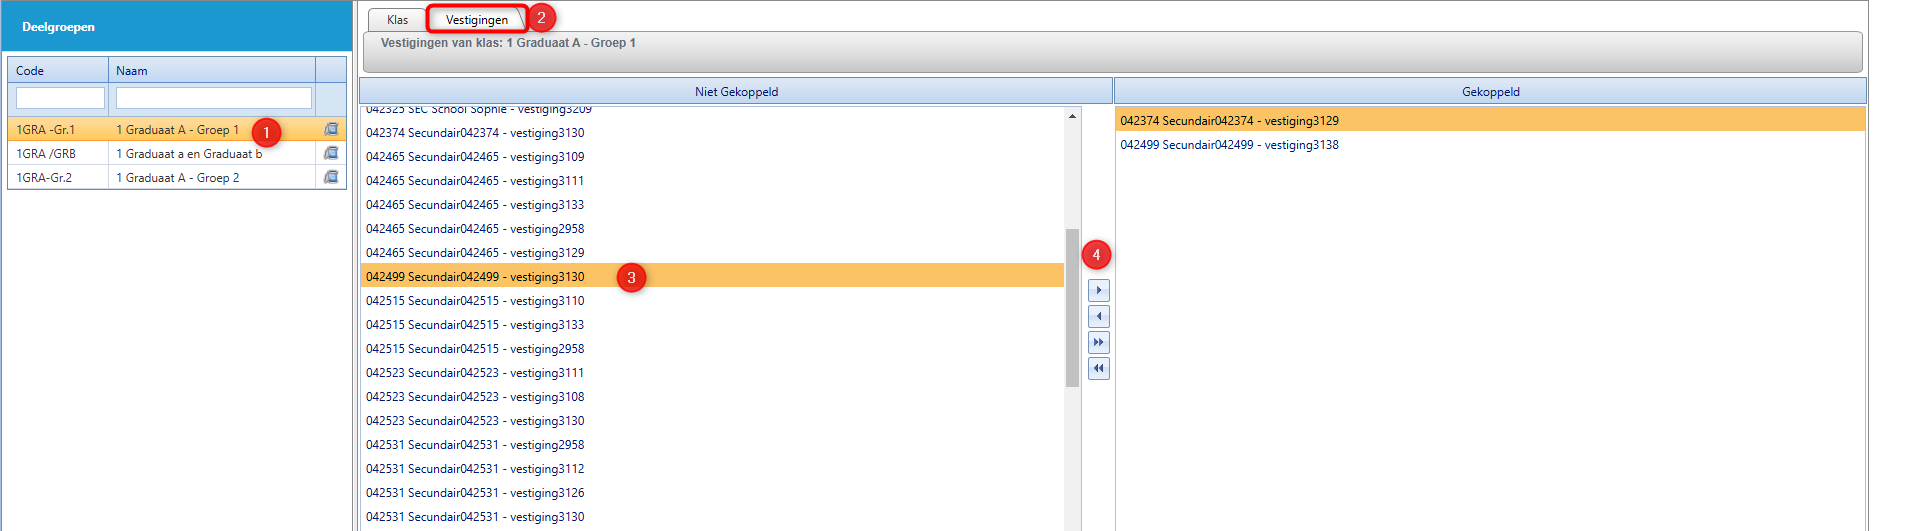Switch to the Klas tab
The height and width of the screenshot is (531, 1908).
(397, 20)
